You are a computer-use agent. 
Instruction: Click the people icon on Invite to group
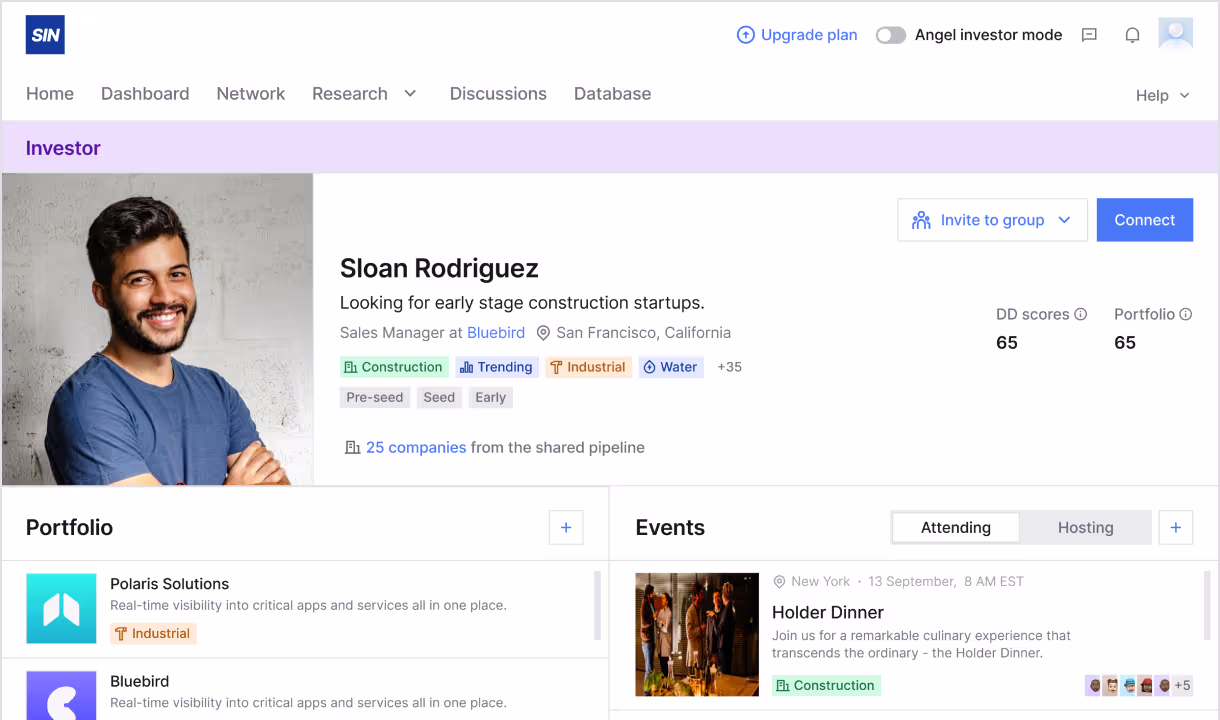(921, 220)
